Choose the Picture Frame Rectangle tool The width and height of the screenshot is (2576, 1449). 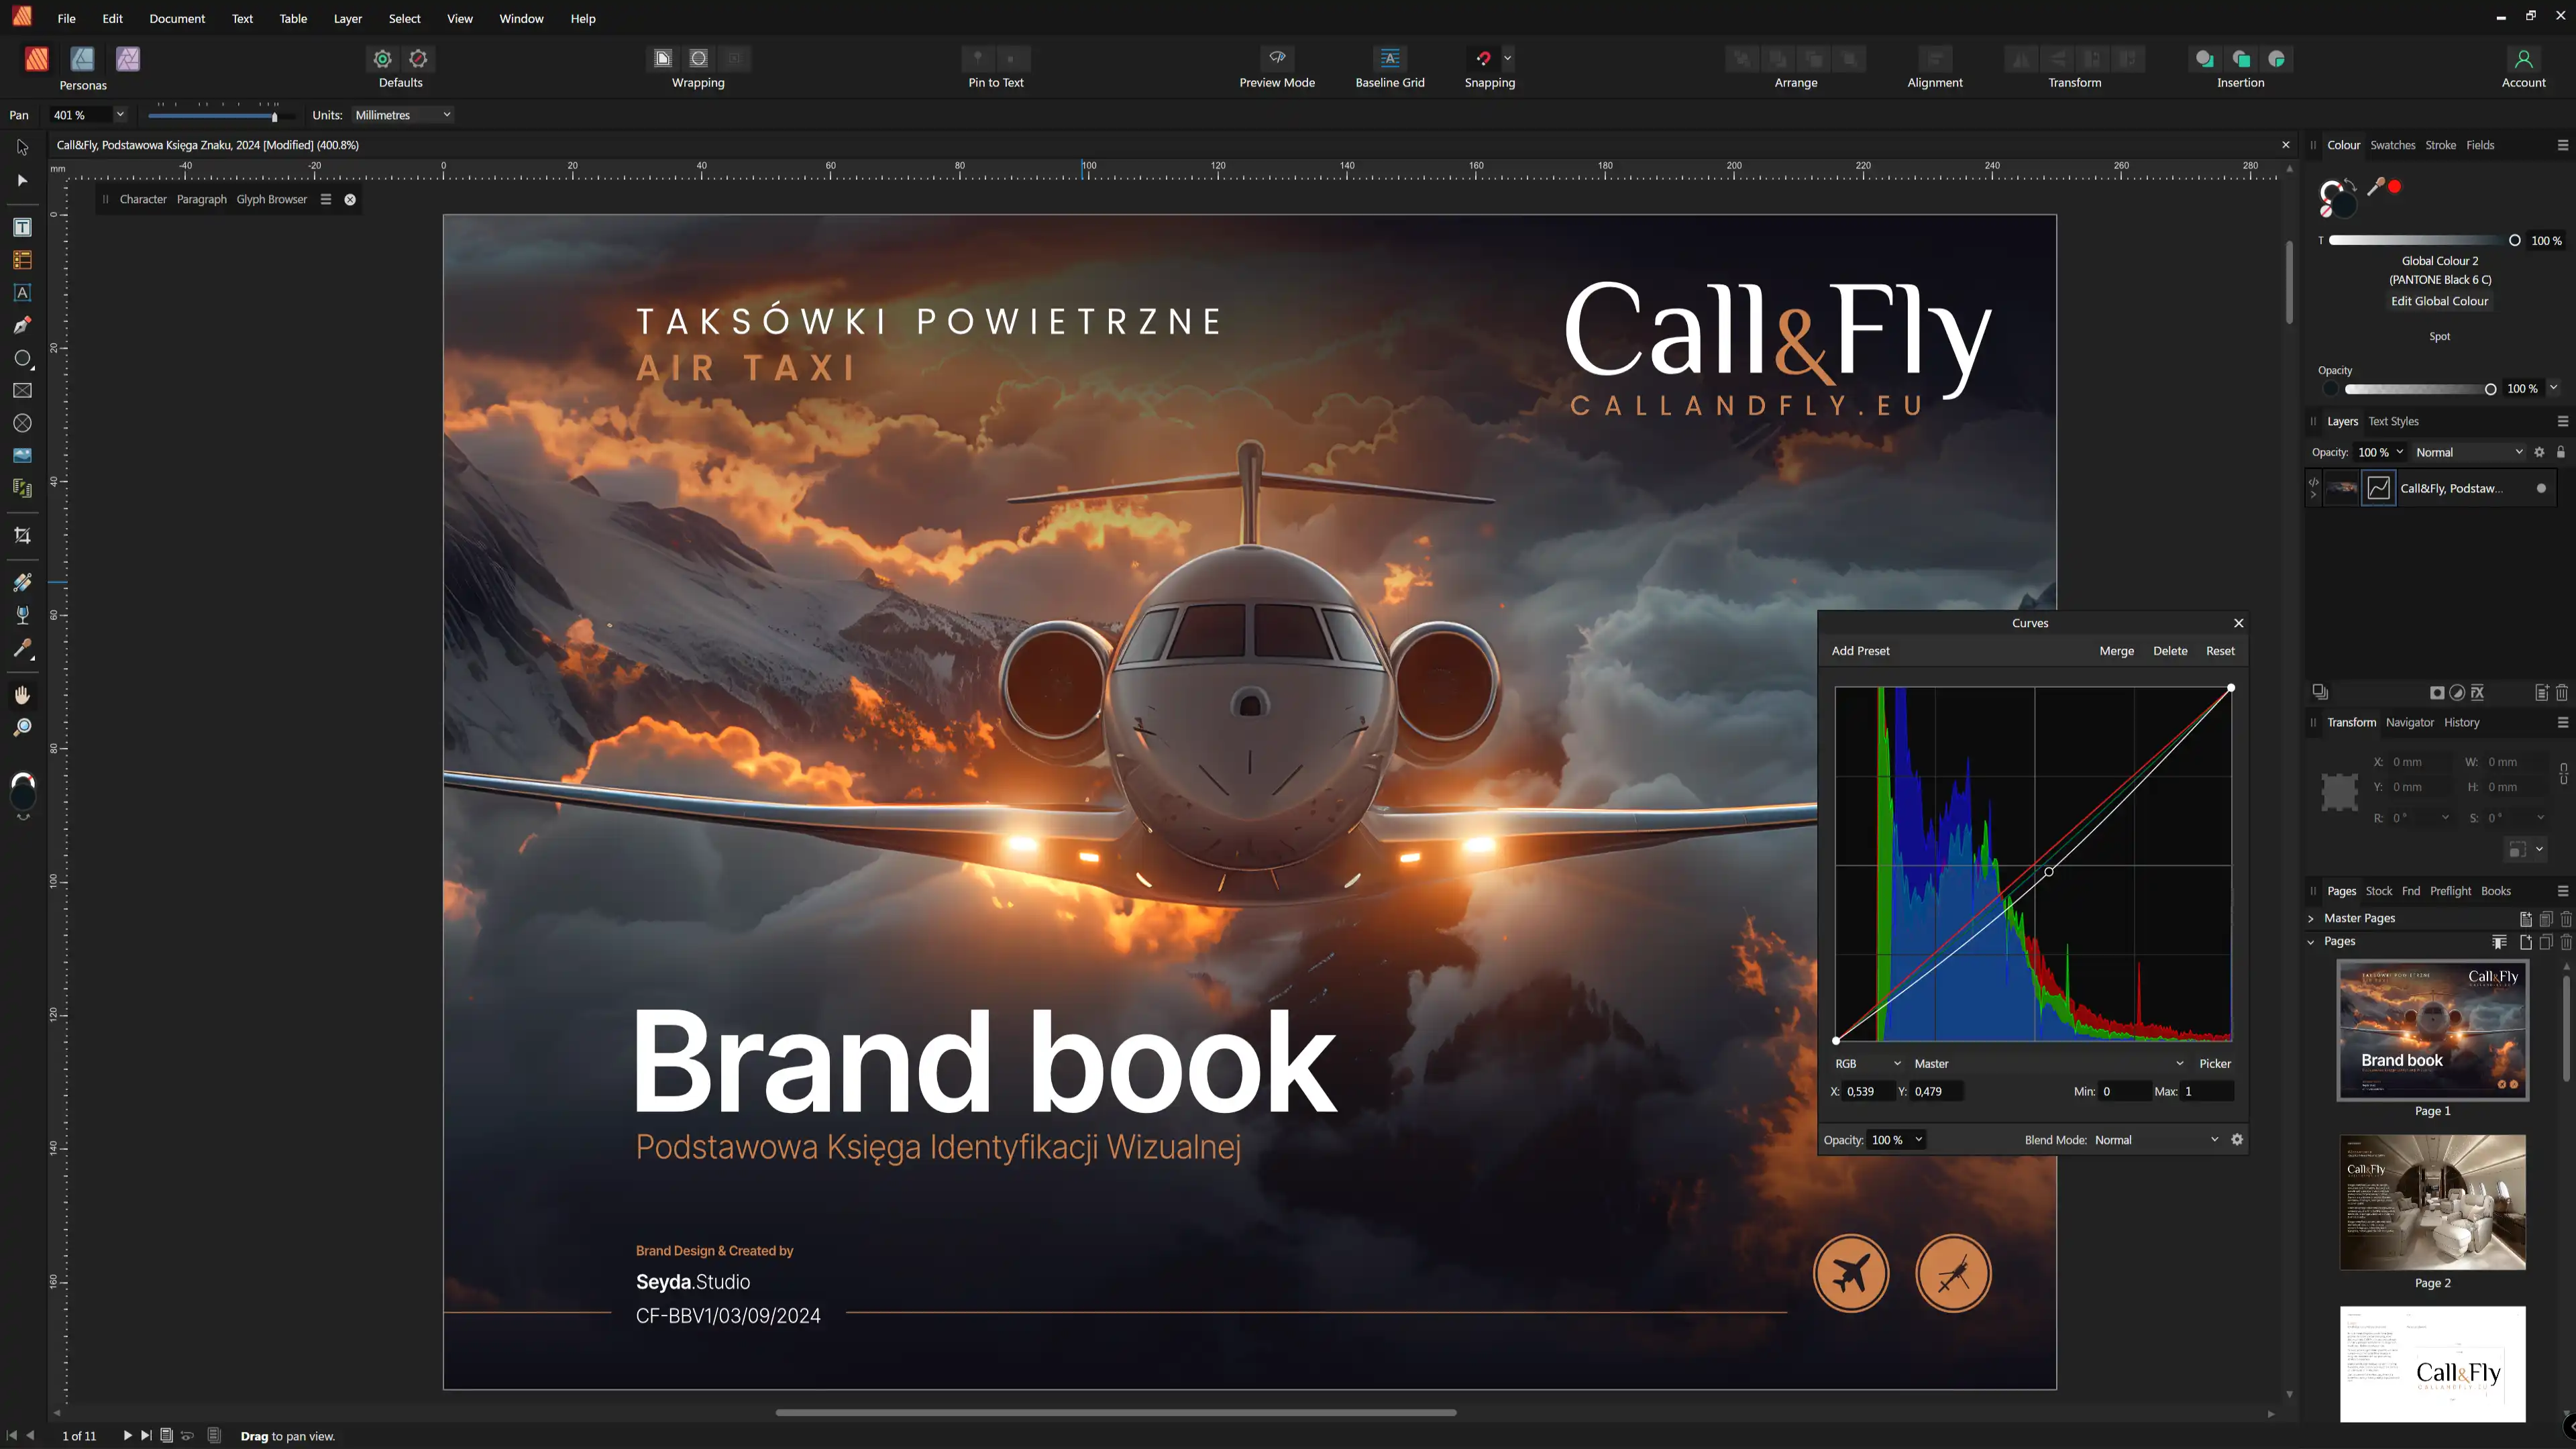pos(22,391)
